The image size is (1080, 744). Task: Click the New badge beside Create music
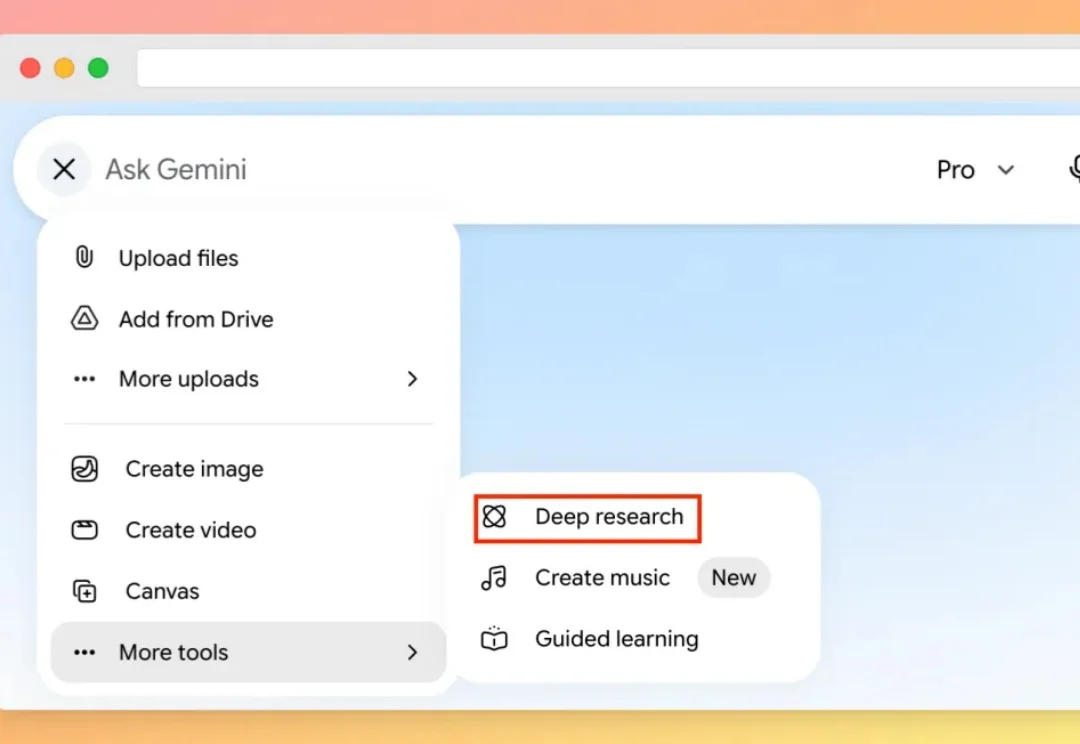[734, 578]
